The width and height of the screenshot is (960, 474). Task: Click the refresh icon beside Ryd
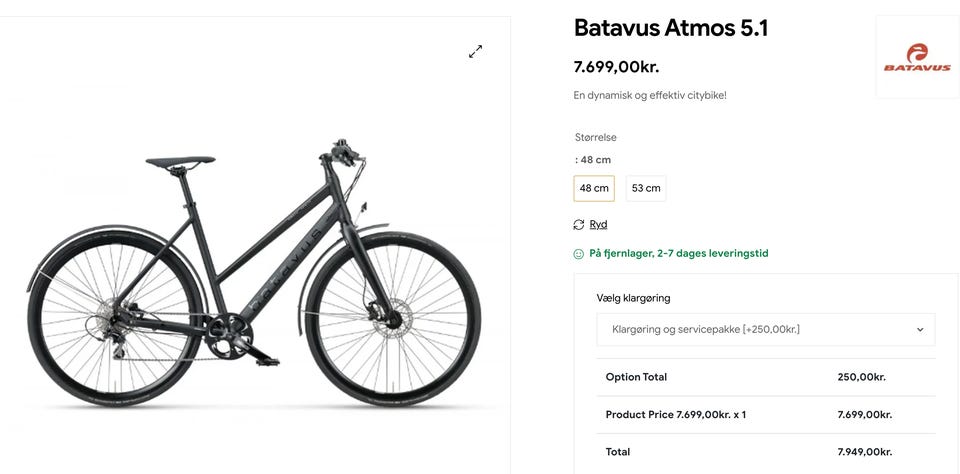[x=579, y=225]
